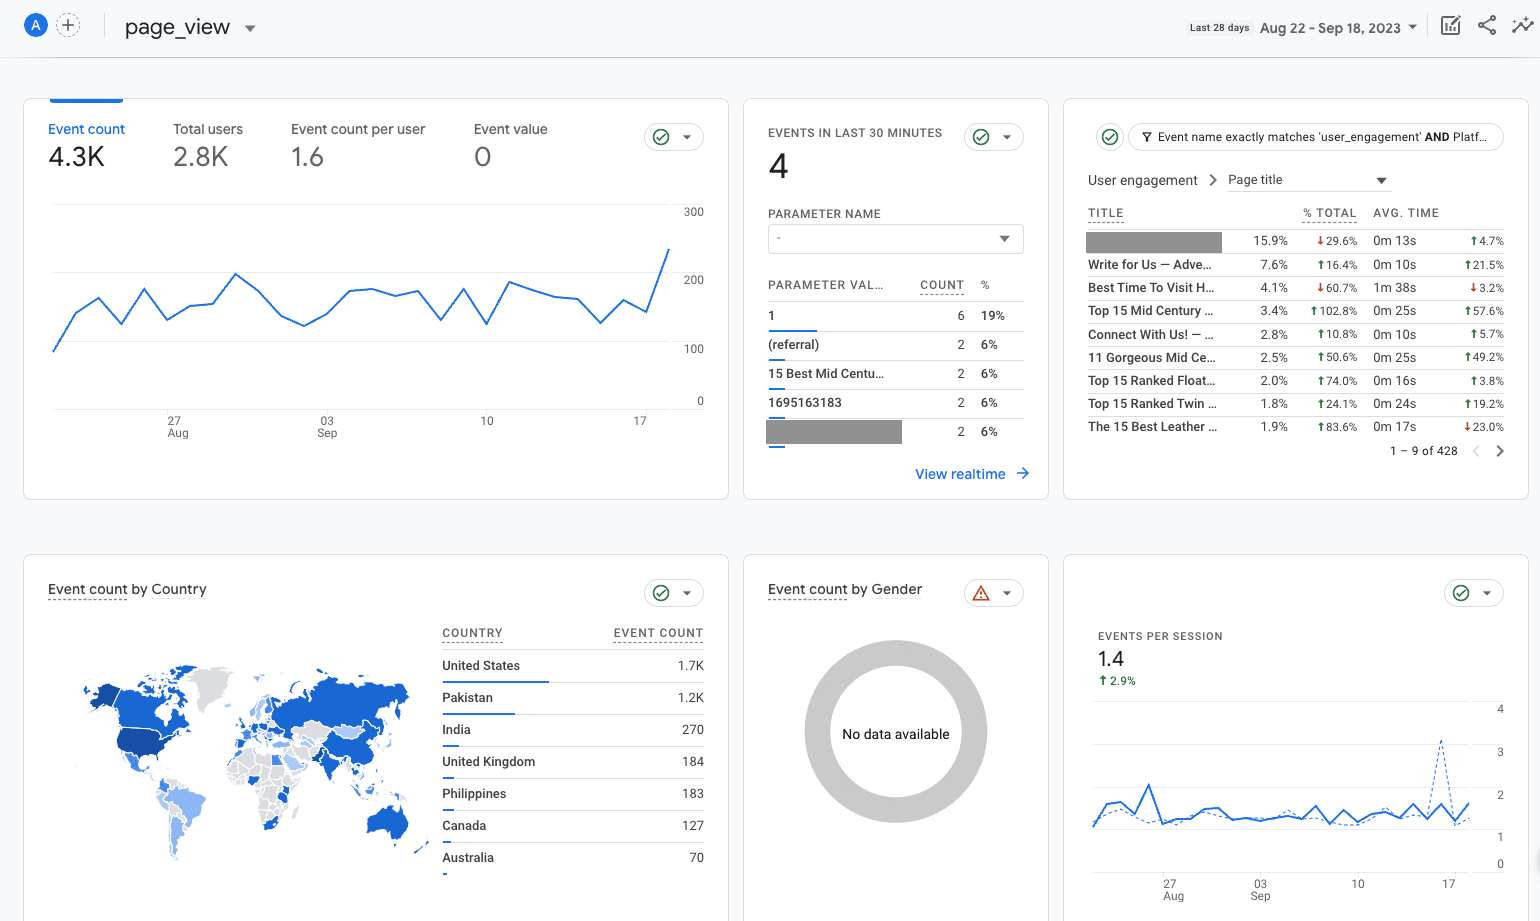Click the View realtime link
Image resolution: width=1540 pixels, height=921 pixels.
coord(960,474)
